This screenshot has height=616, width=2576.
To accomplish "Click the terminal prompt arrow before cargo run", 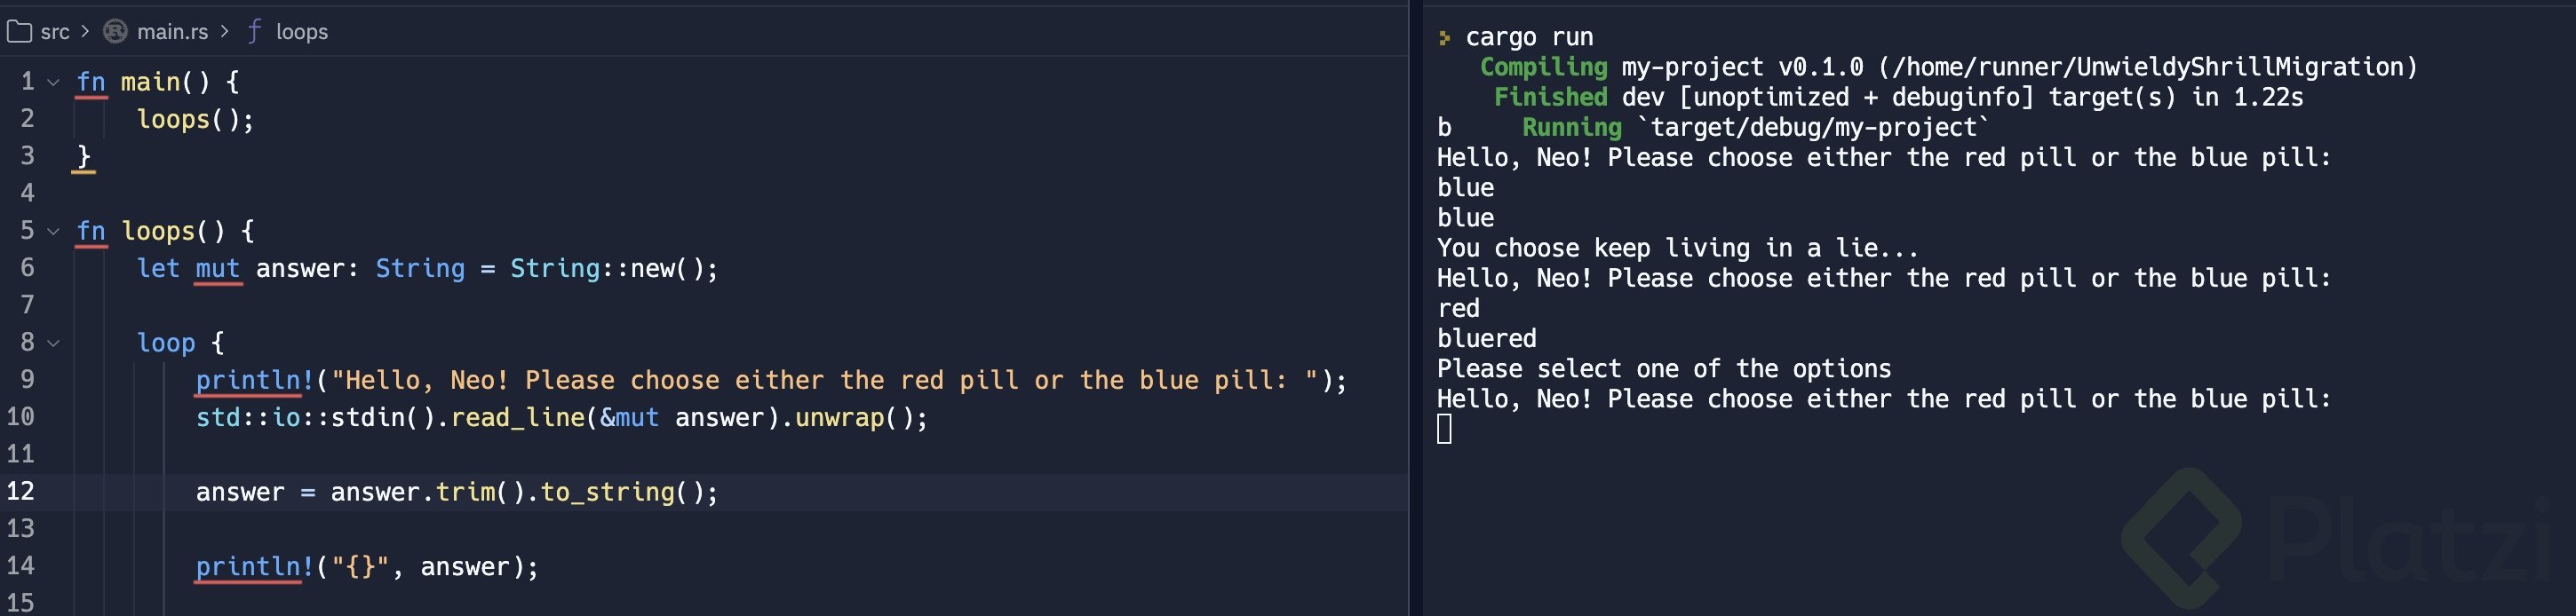I will coord(1444,38).
